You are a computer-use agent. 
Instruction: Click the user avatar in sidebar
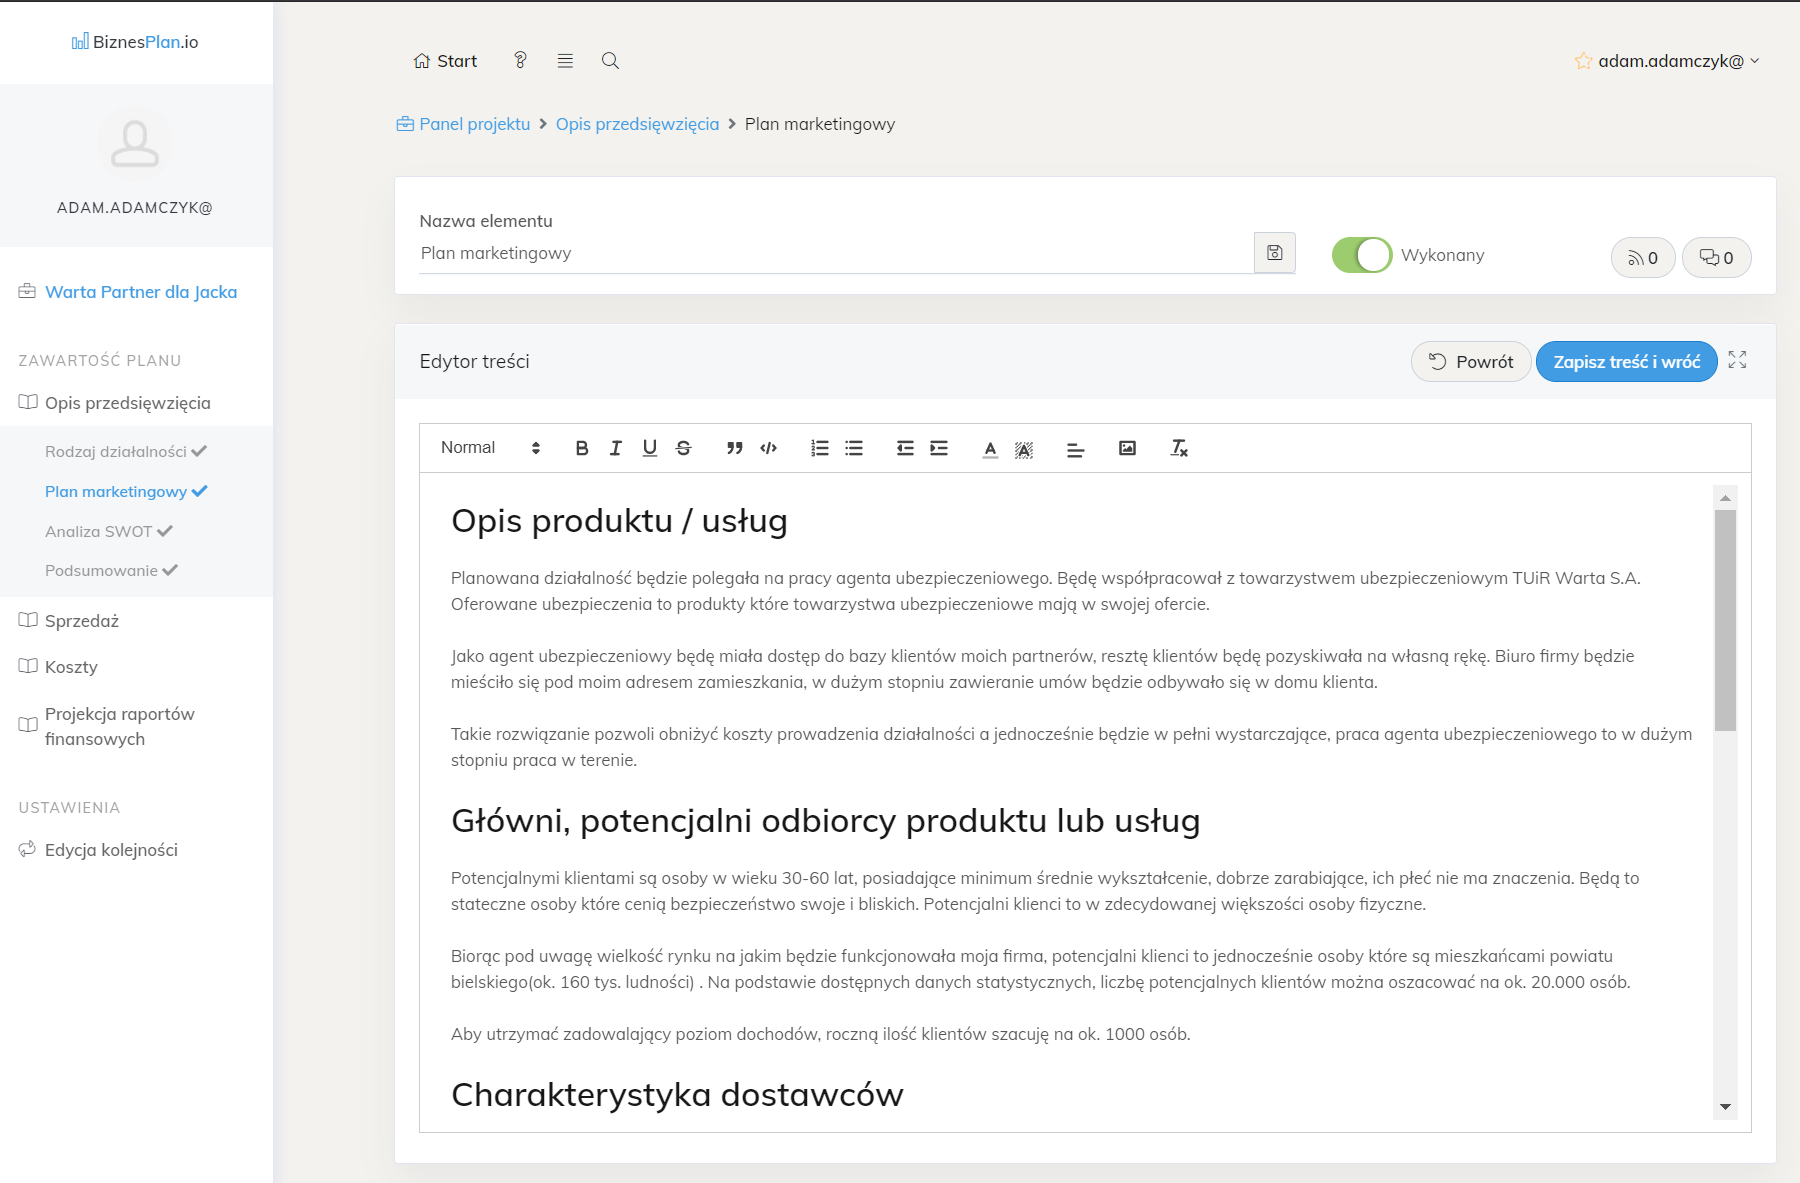135,144
